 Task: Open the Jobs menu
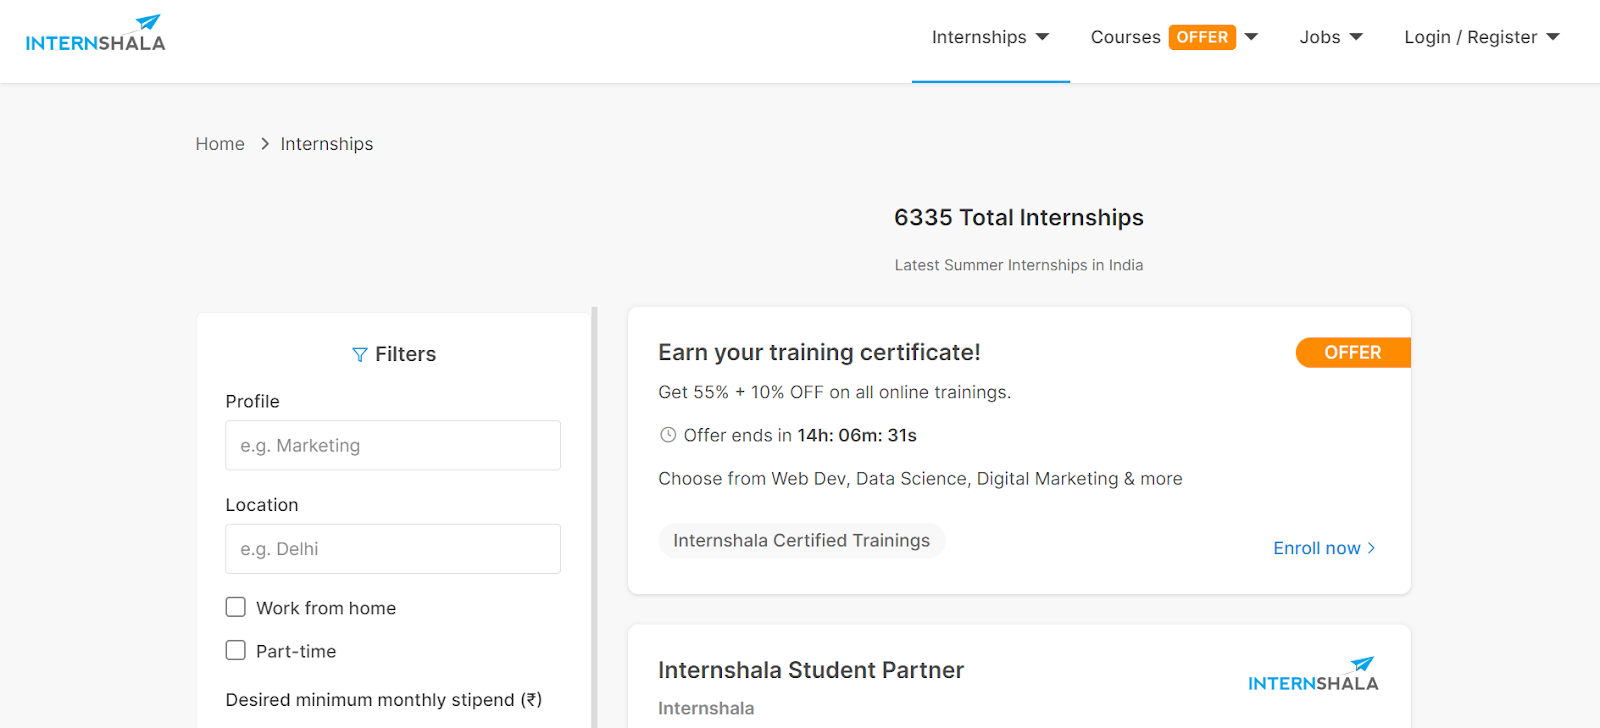1320,37
